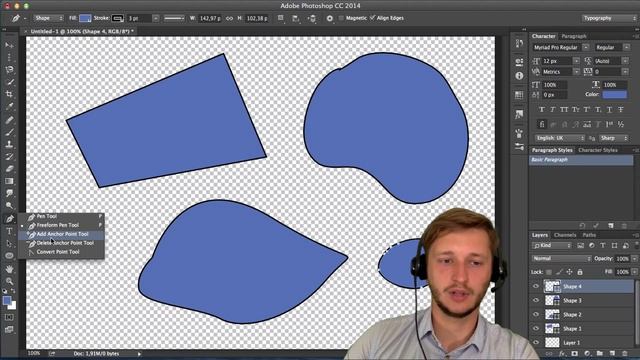Open the gear settings in options bar
This screenshot has width=640, height=360.
330,18
